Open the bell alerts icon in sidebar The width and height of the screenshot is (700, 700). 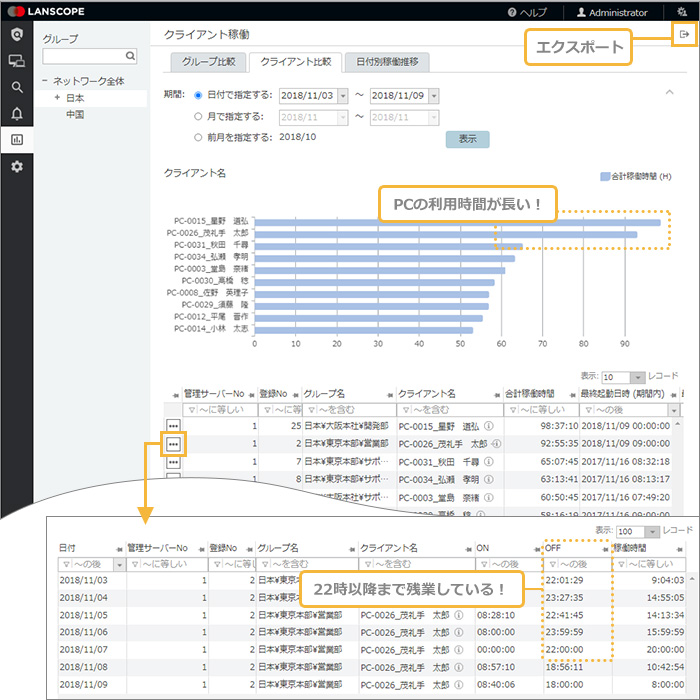(x=16, y=113)
